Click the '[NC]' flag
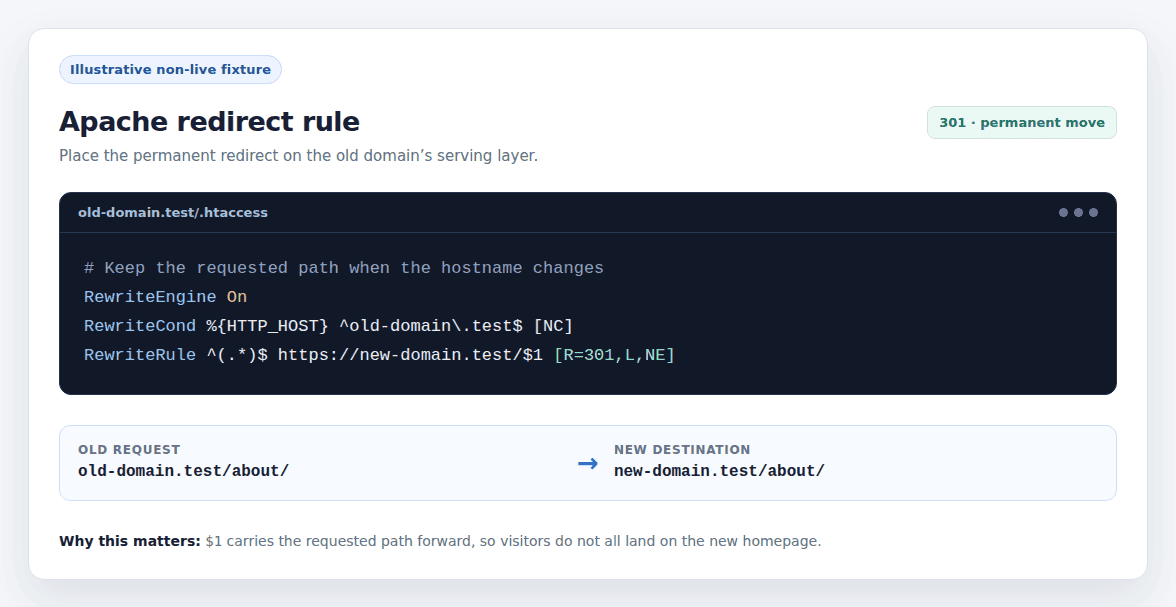The width and height of the screenshot is (1176, 607). pos(554,326)
